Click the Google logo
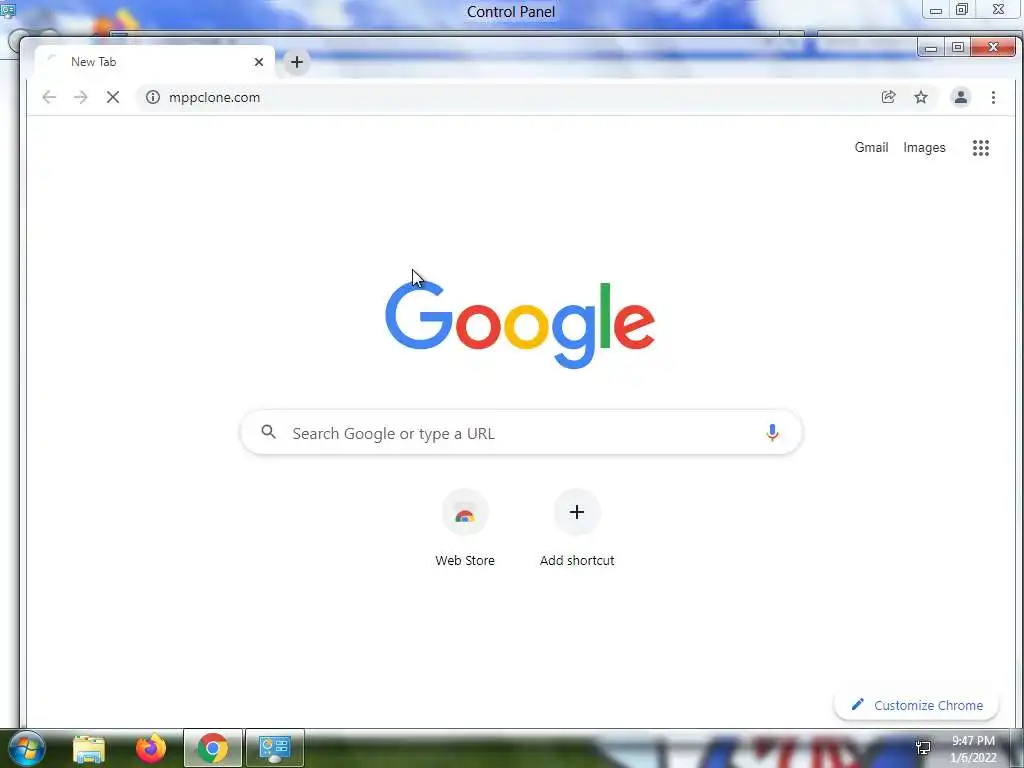The image size is (1024, 768). (520, 324)
